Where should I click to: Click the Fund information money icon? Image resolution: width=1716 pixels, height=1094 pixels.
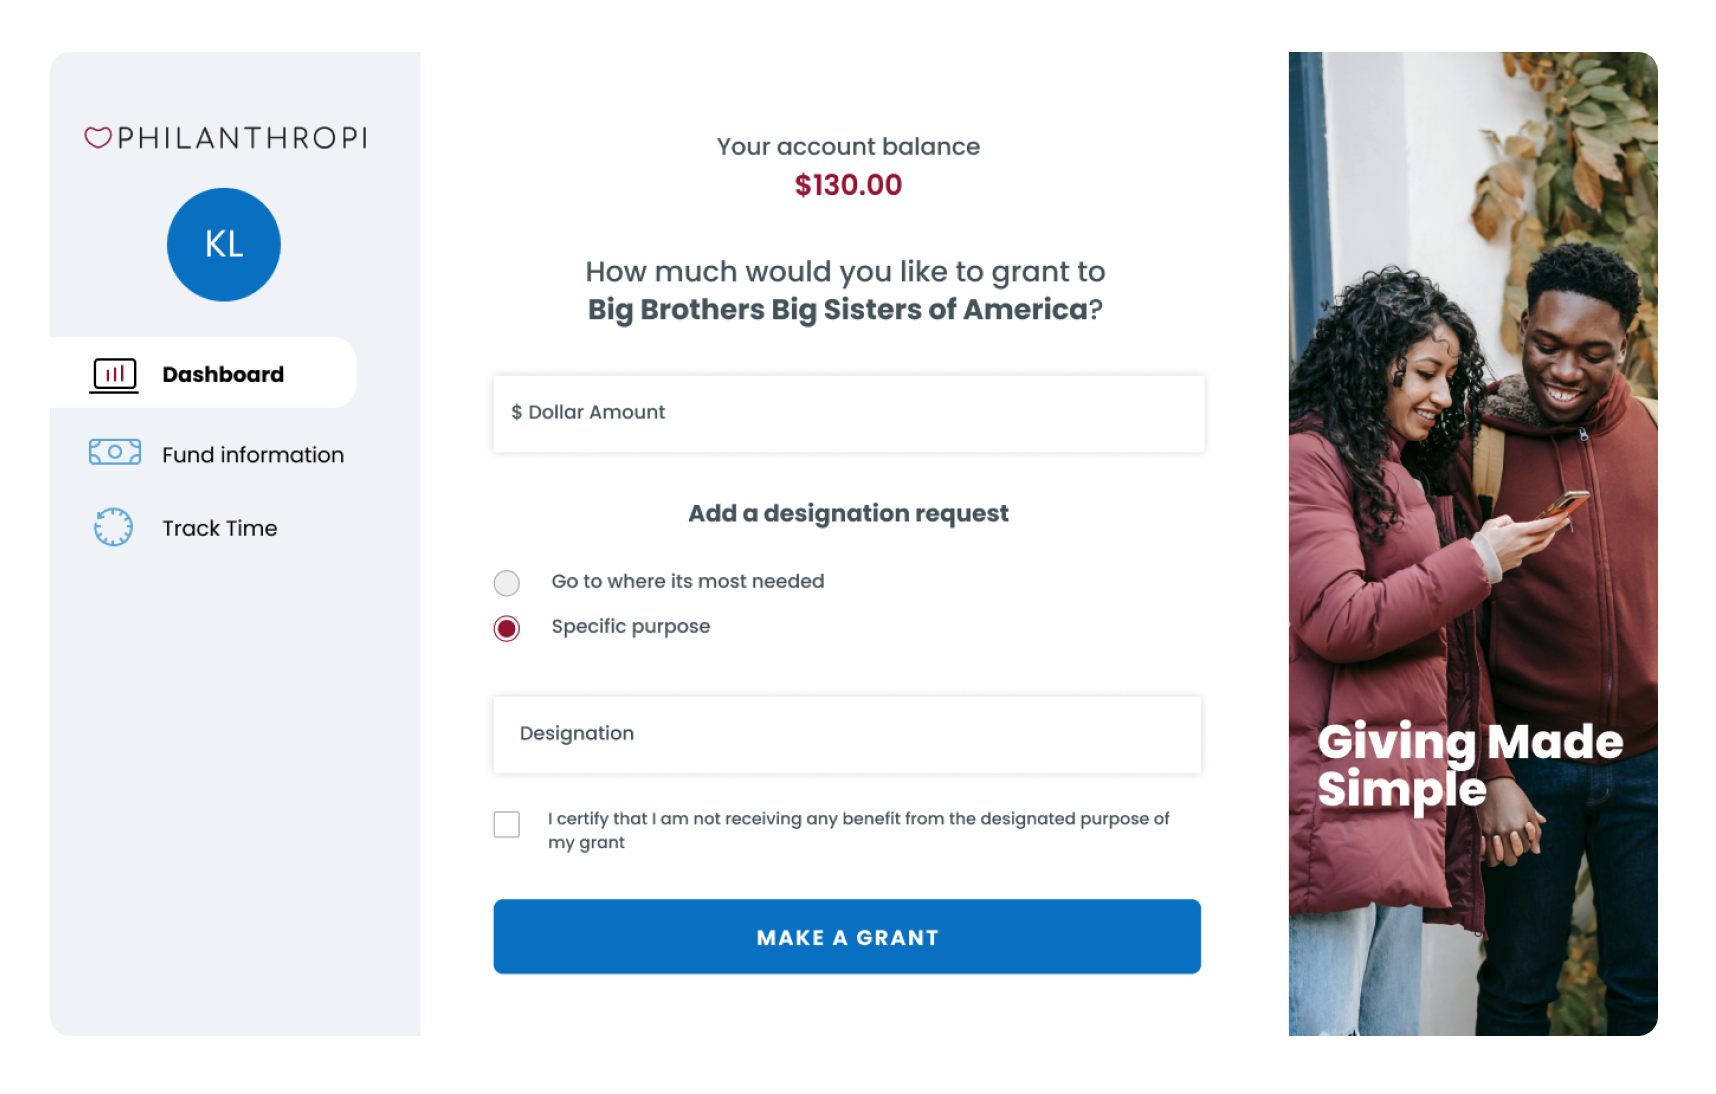click(114, 452)
